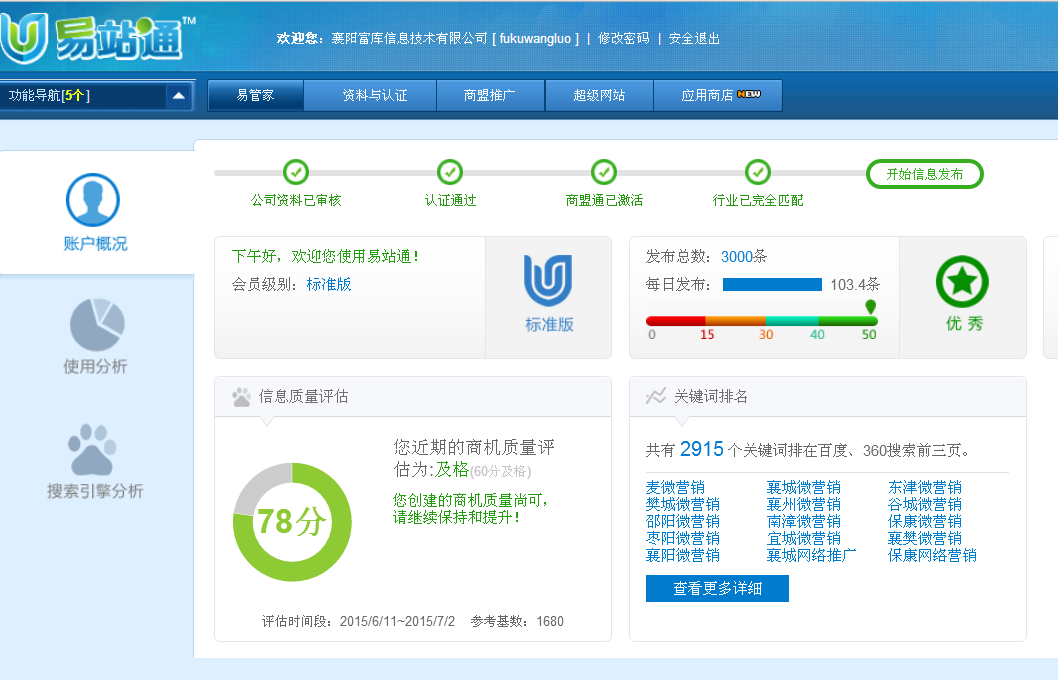Switch to the 商盟推广 tab
Screen dimensions: 1058x680
tap(491, 95)
